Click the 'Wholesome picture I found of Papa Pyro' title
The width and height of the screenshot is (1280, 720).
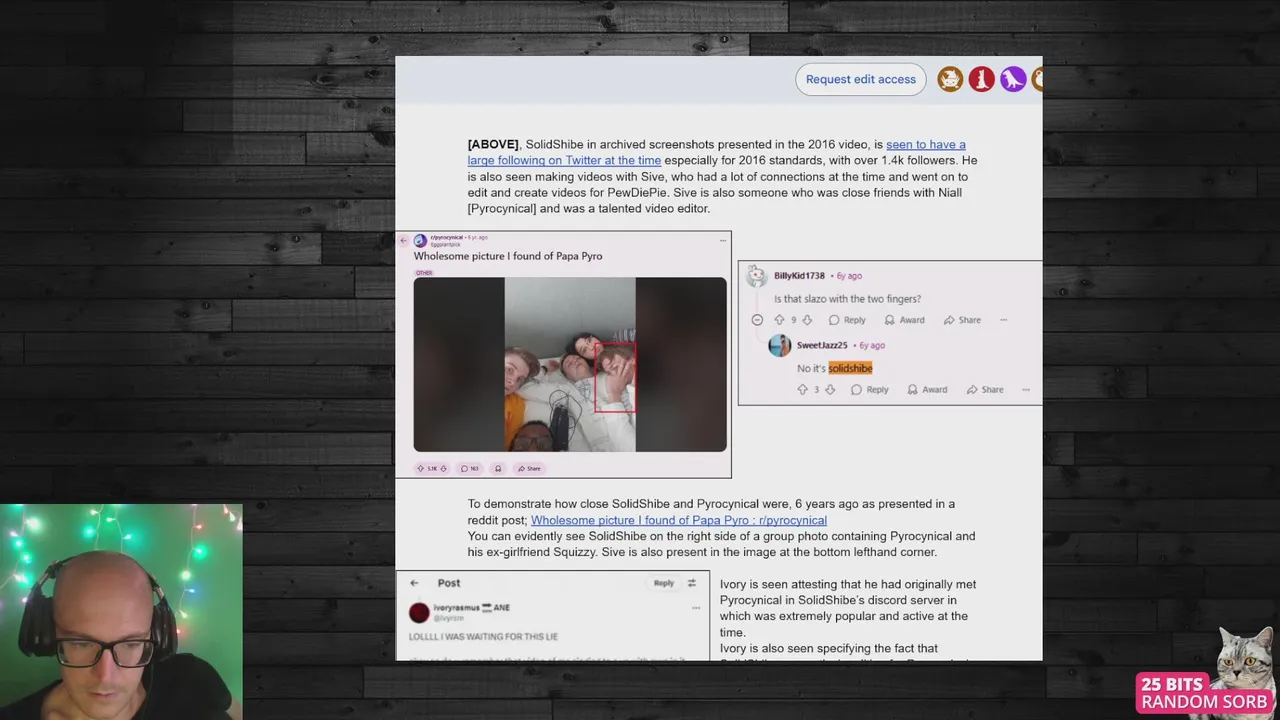(508, 256)
